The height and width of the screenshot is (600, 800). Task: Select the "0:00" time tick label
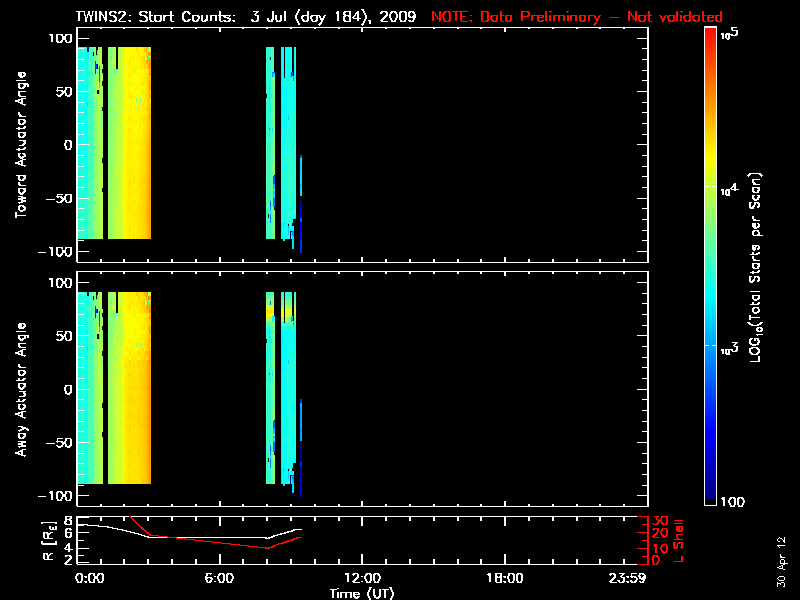89,578
